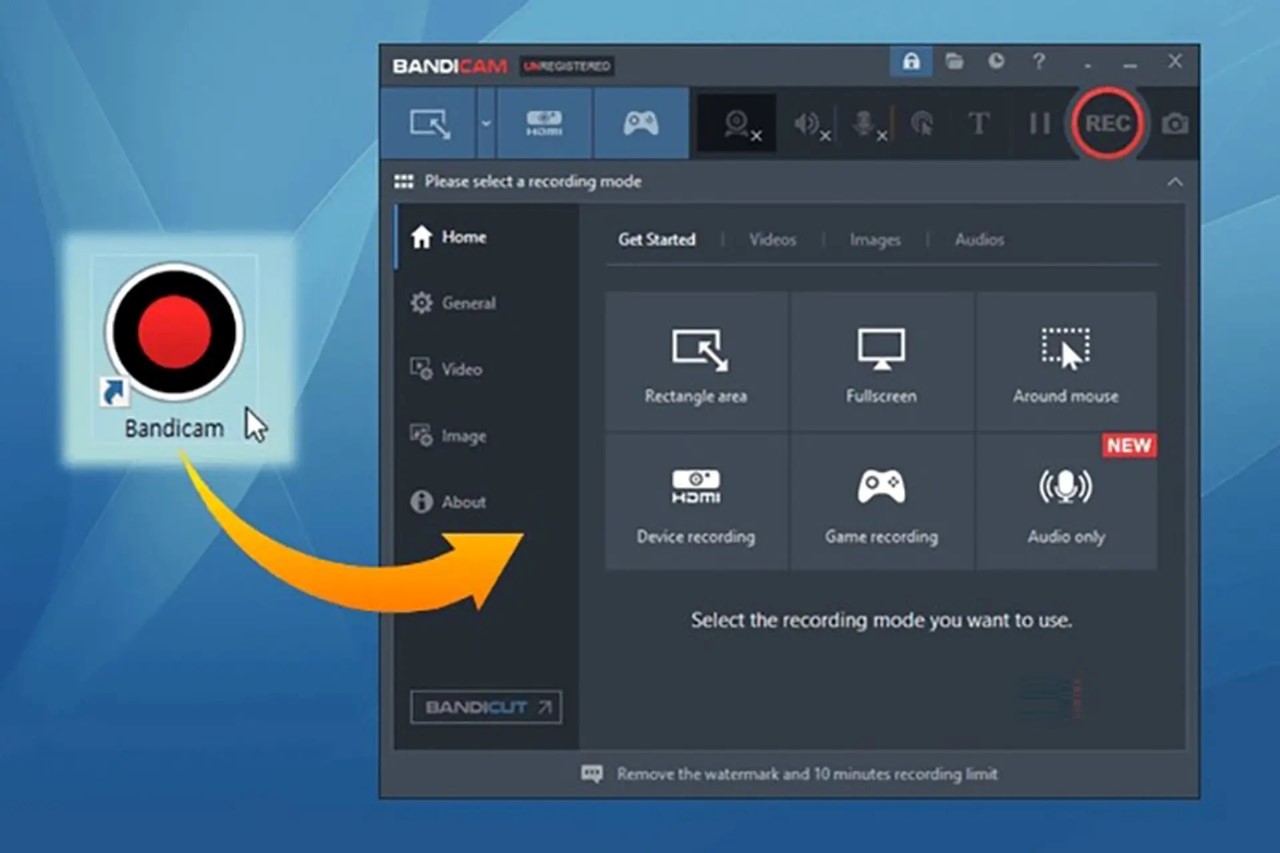Open the Images tab
The height and width of the screenshot is (853, 1280).
[875, 240]
